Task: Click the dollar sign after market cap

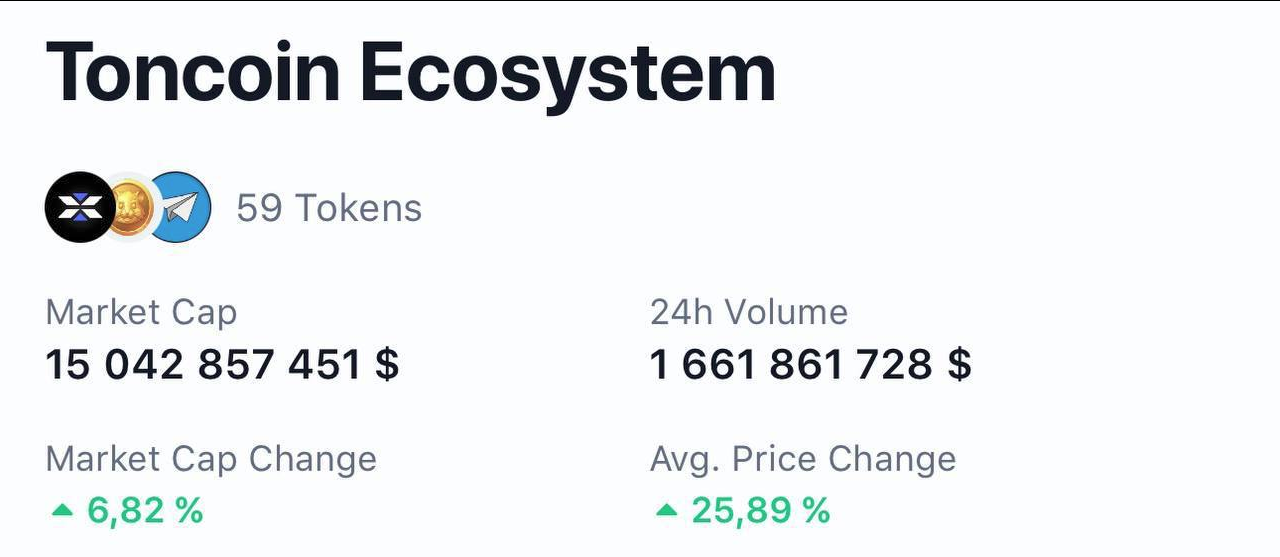Action: [x=387, y=365]
